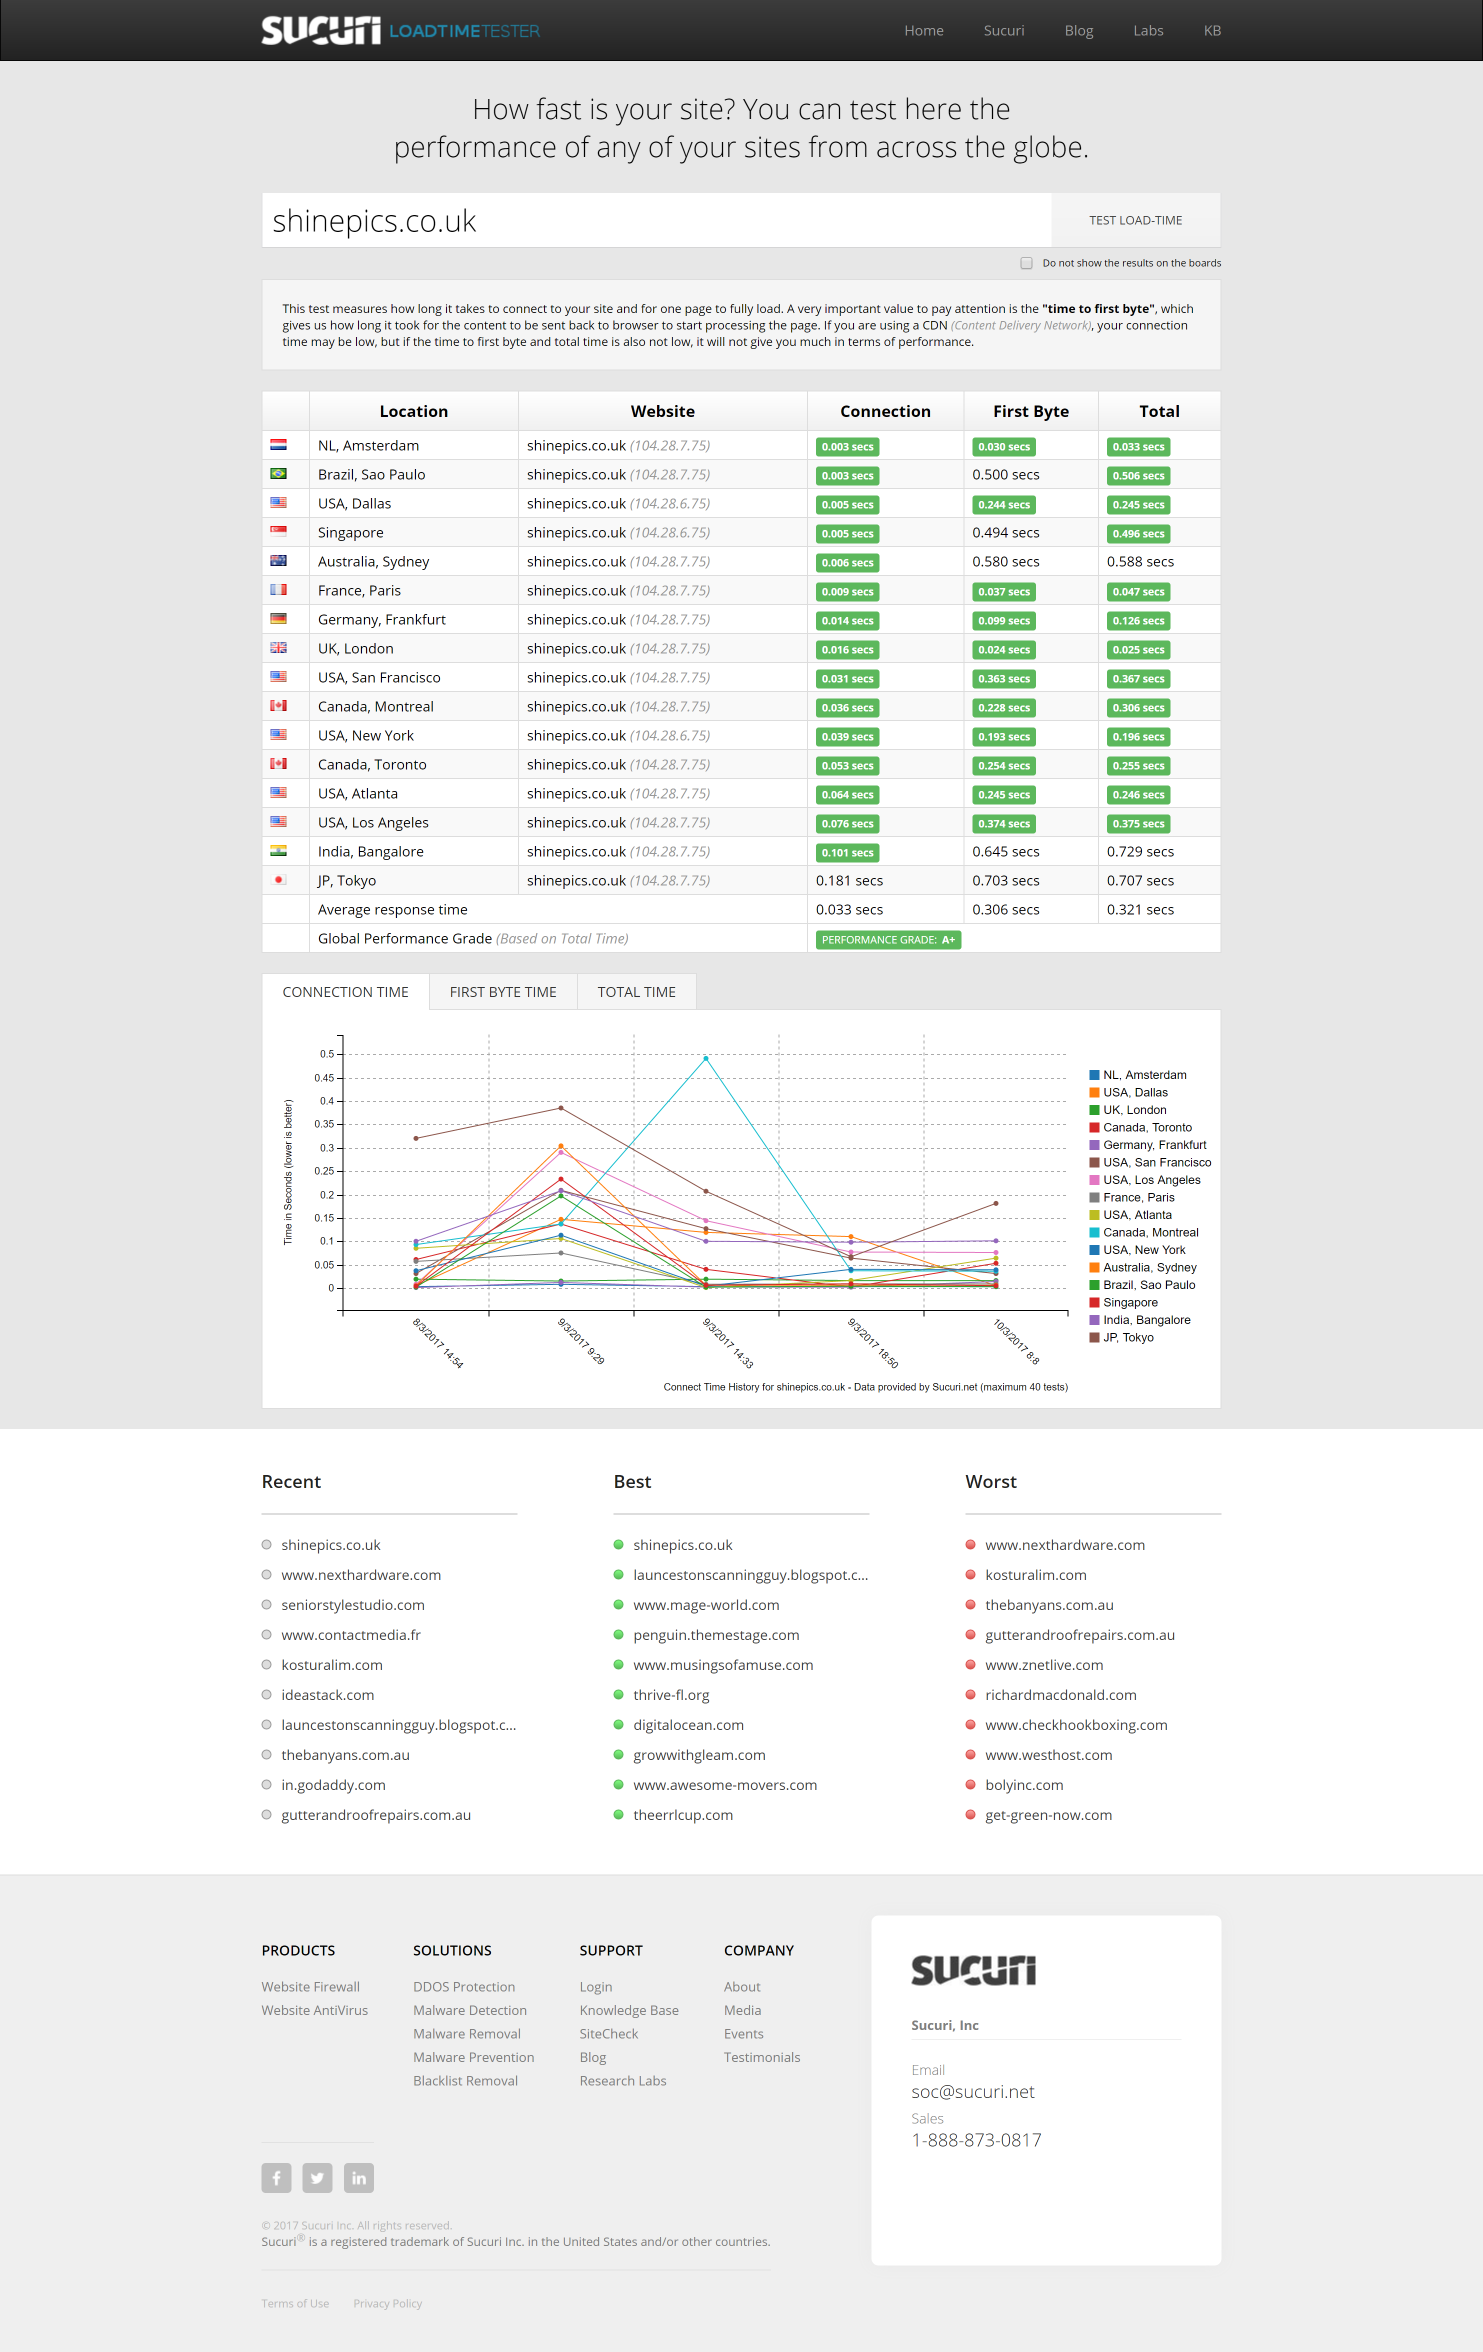Open the Knowledge Base support link
1483x2352 pixels.
pyautogui.click(x=629, y=2010)
